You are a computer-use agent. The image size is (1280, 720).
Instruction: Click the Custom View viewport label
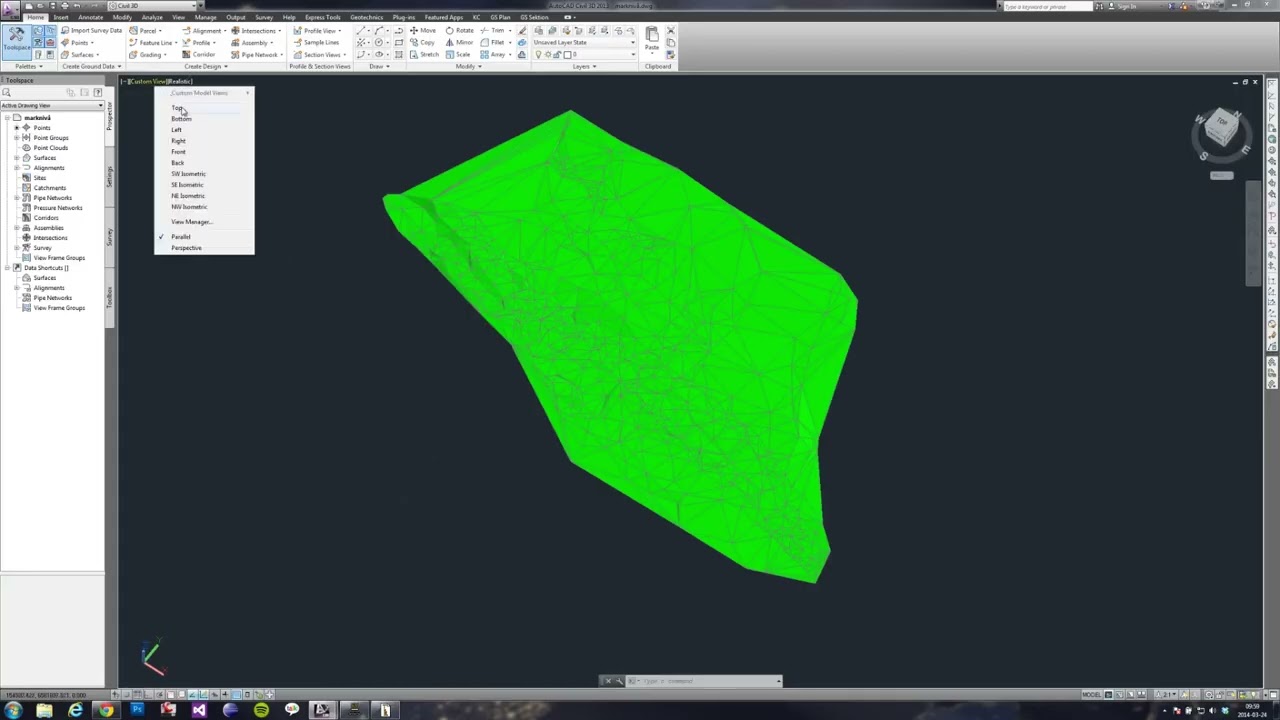click(x=147, y=81)
